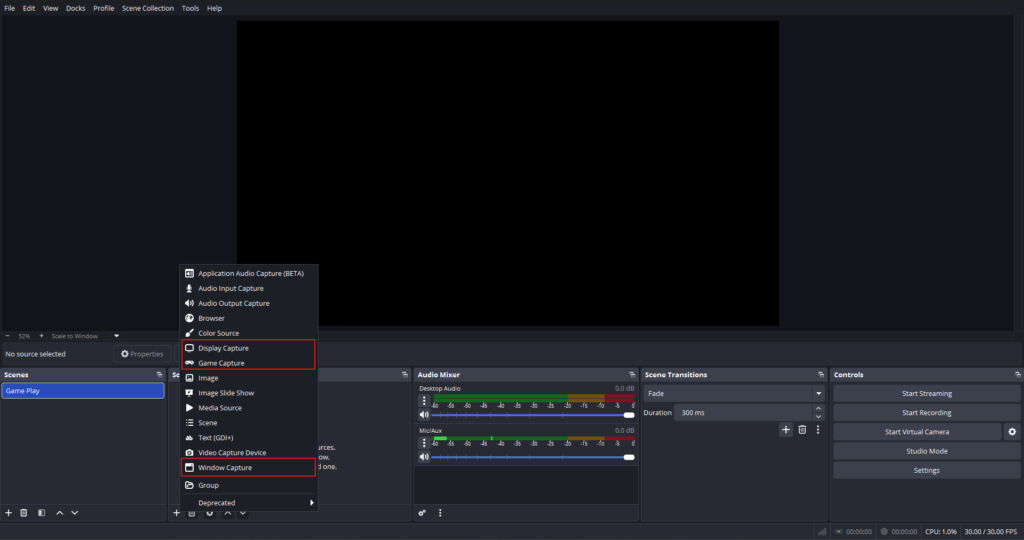Undock the Scene Transitions panel

(821, 375)
